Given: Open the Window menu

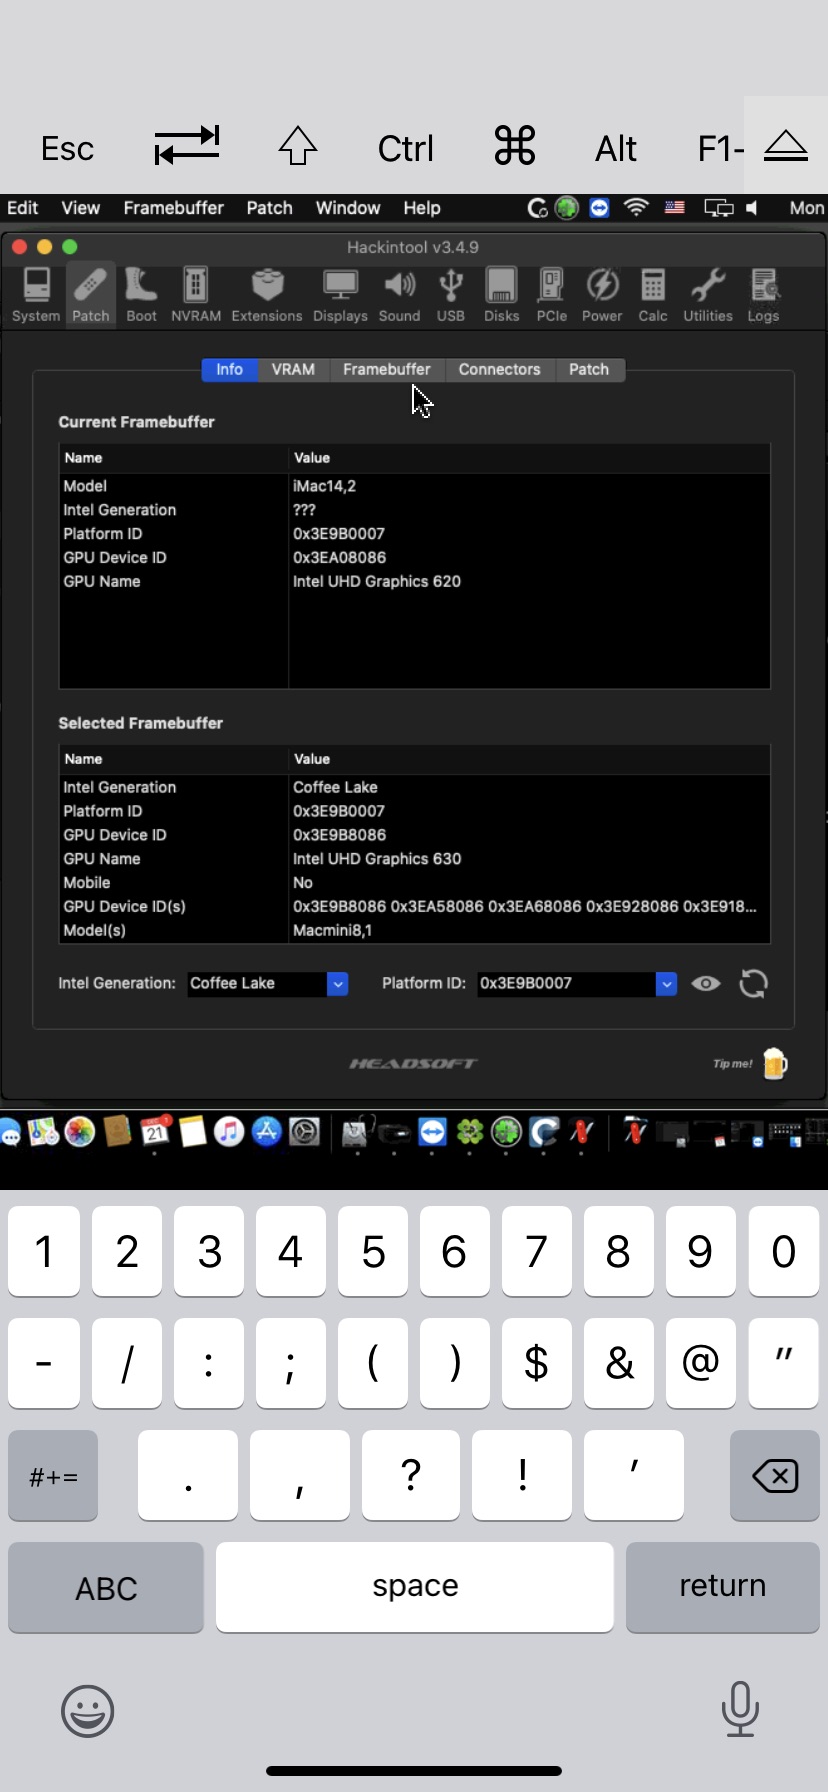Looking at the screenshot, I should [347, 208].
